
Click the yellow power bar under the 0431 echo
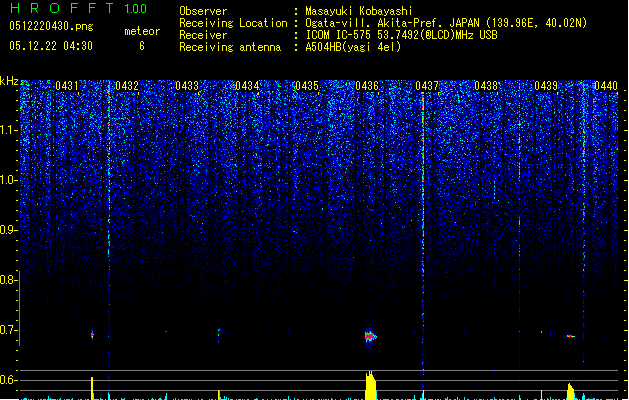[92, 388]
